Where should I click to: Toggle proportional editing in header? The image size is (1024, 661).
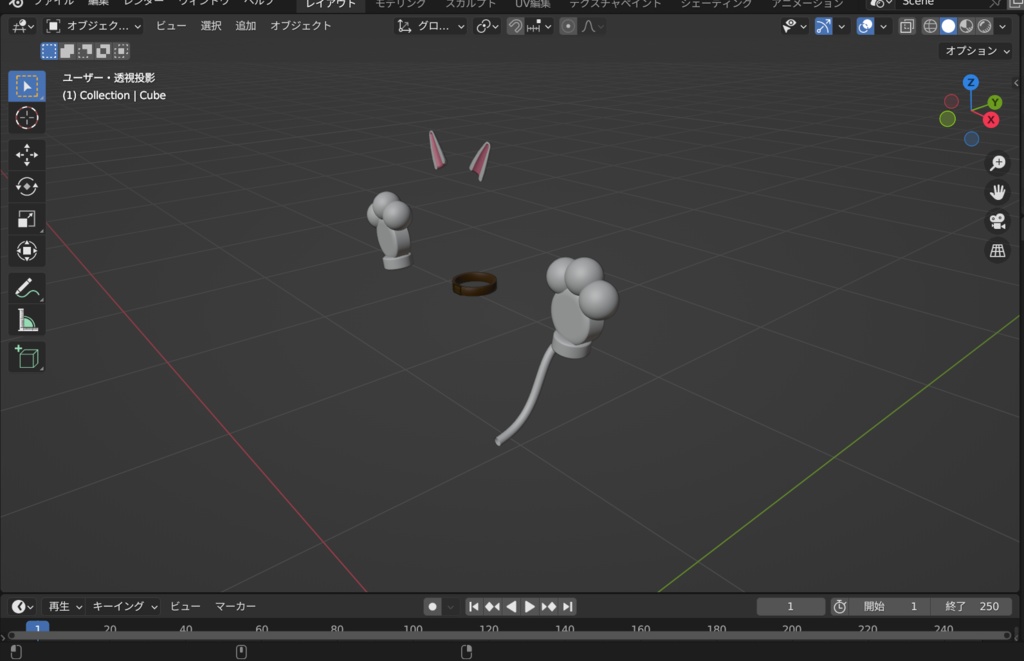tap(568, 26)
